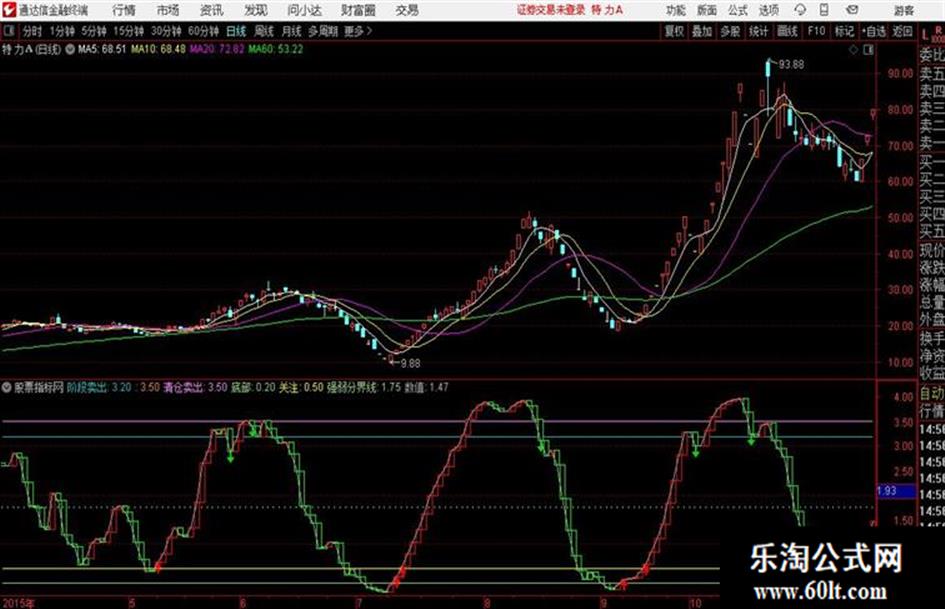Switch to 30分钟 period
This screenshot has width=945, height=609.
[x=166, y=31]
